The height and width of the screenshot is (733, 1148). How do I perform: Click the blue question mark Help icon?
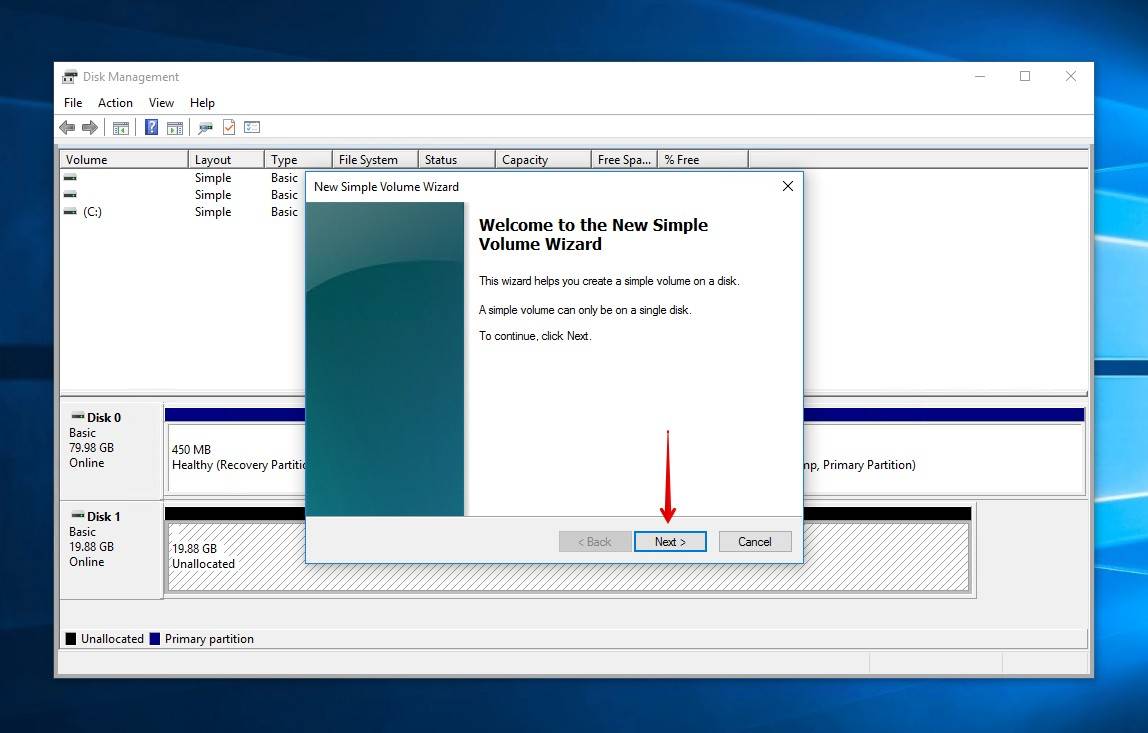pos(151,127)
